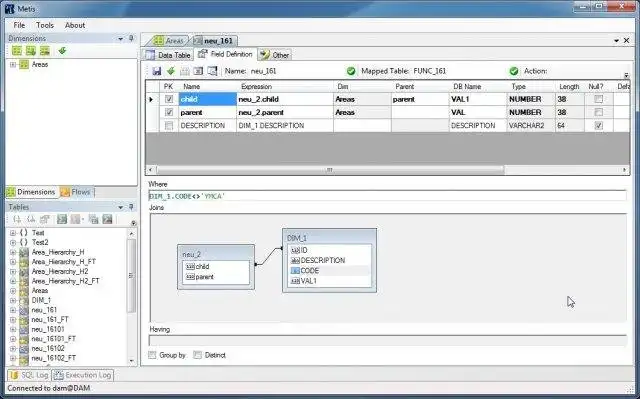This screenshot has height=399, width=640.
Task: Click the first icon in the Tables toolbar
Action: click(x=17, y=219)
